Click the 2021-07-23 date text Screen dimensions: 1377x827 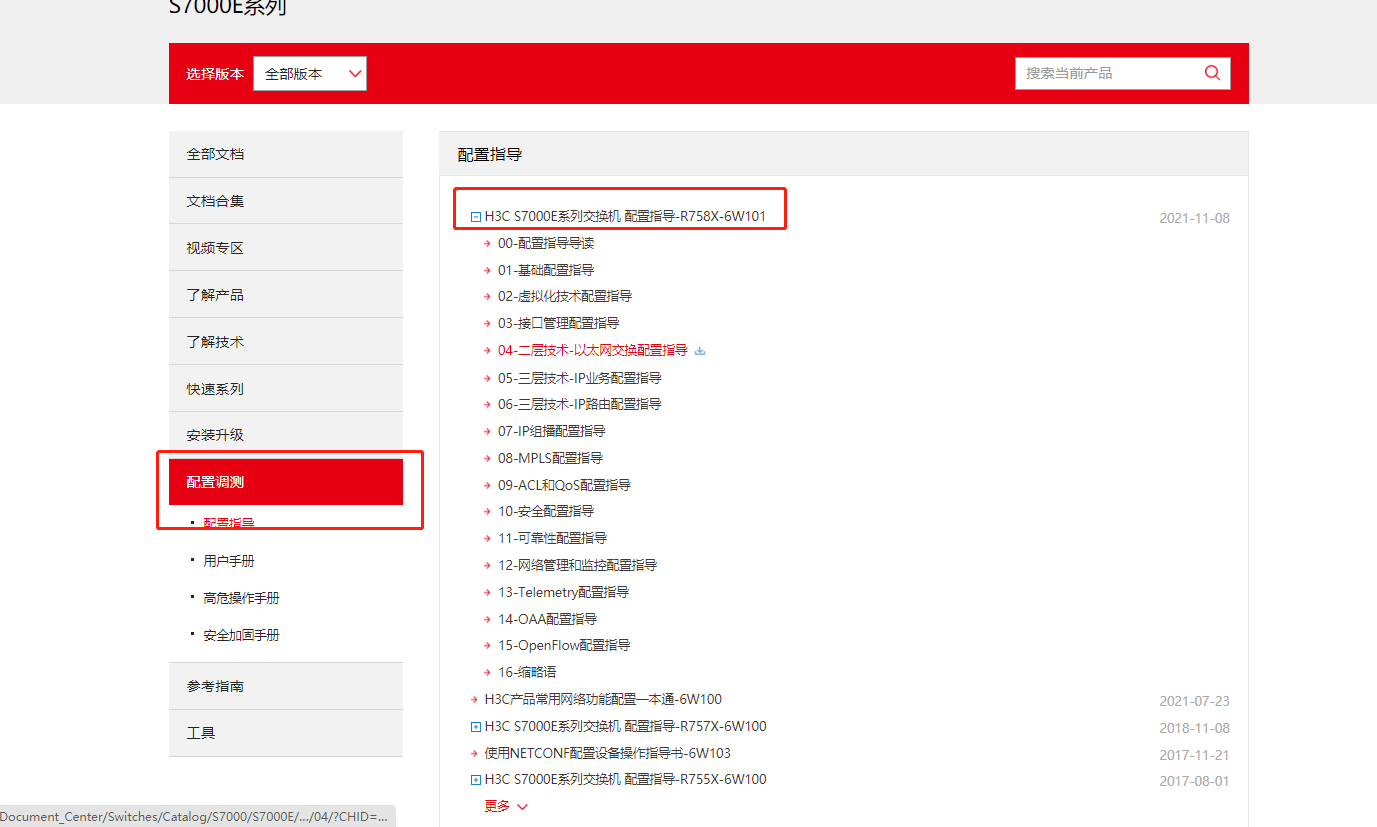[1194, 701]
